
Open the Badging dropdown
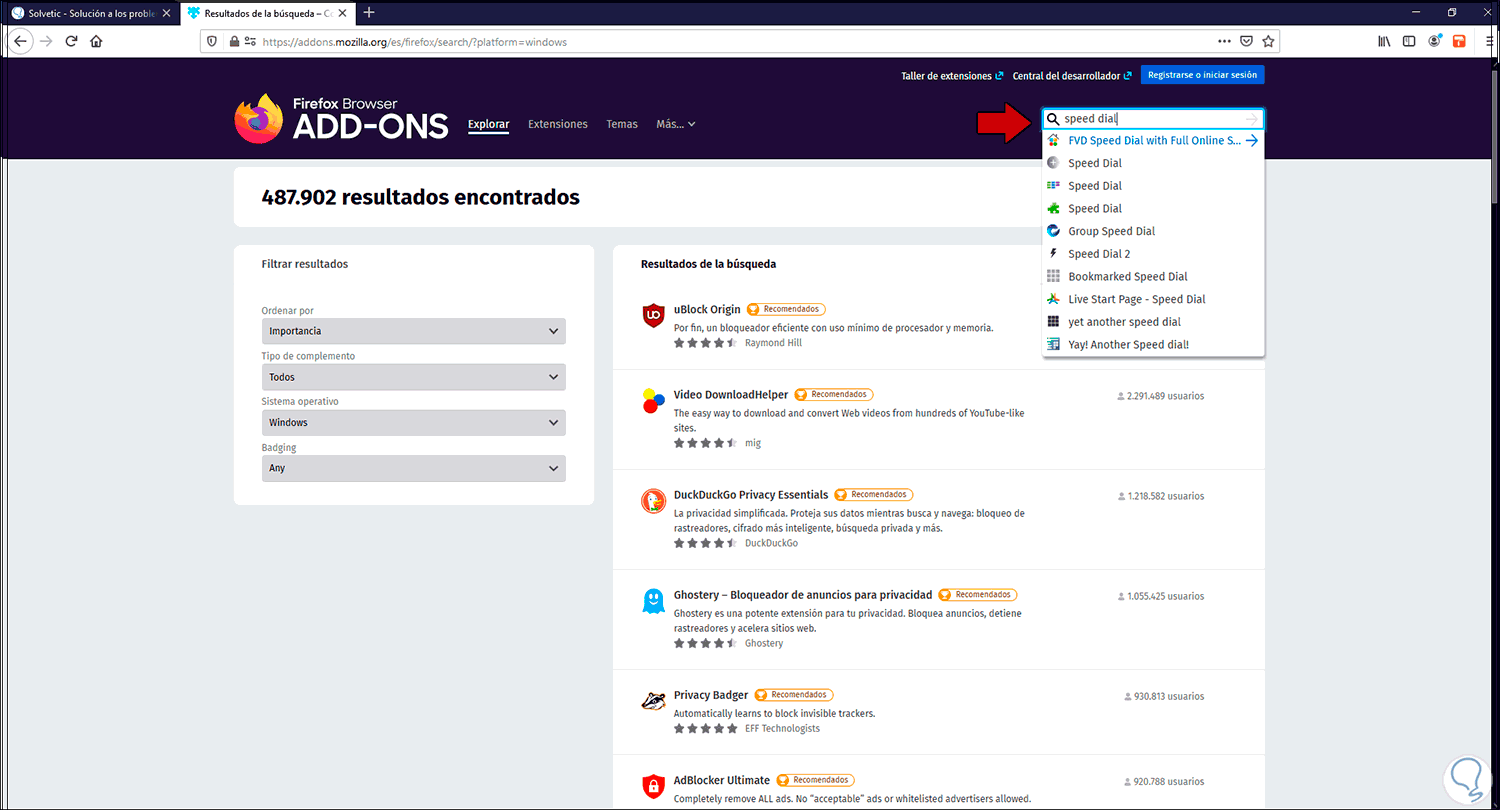point(413,468)
